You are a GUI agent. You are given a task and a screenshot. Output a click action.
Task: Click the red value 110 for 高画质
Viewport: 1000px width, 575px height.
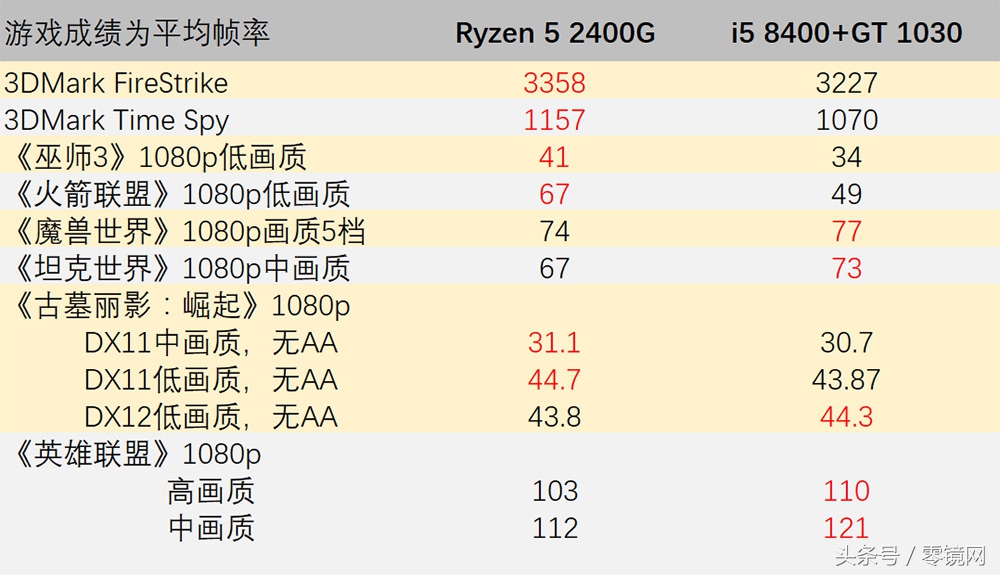[846, 491]
